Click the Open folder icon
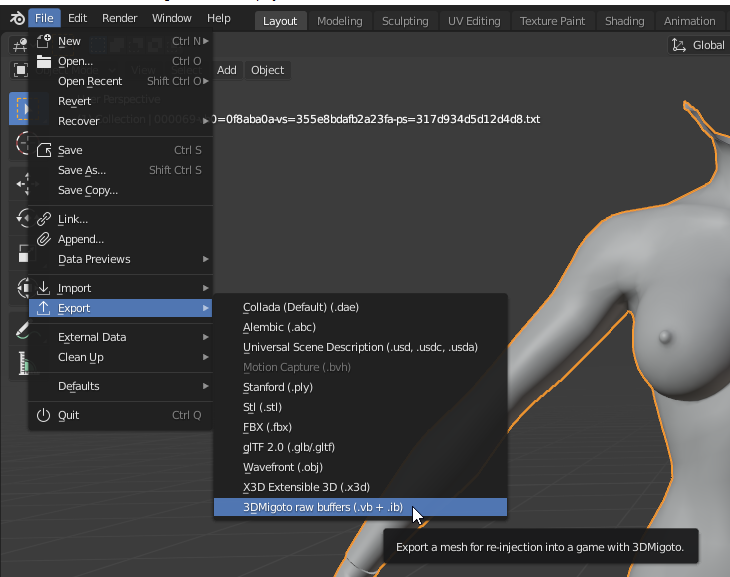The image size is (730, 577). click(44, 61)
